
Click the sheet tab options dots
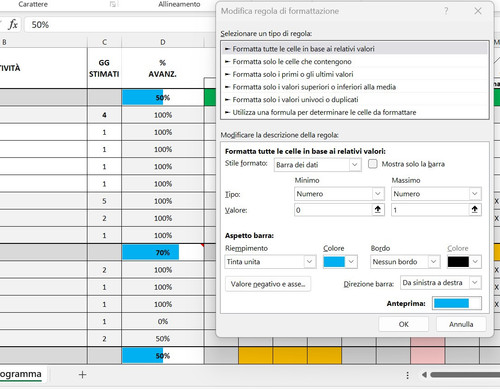(x=407, y=375)
